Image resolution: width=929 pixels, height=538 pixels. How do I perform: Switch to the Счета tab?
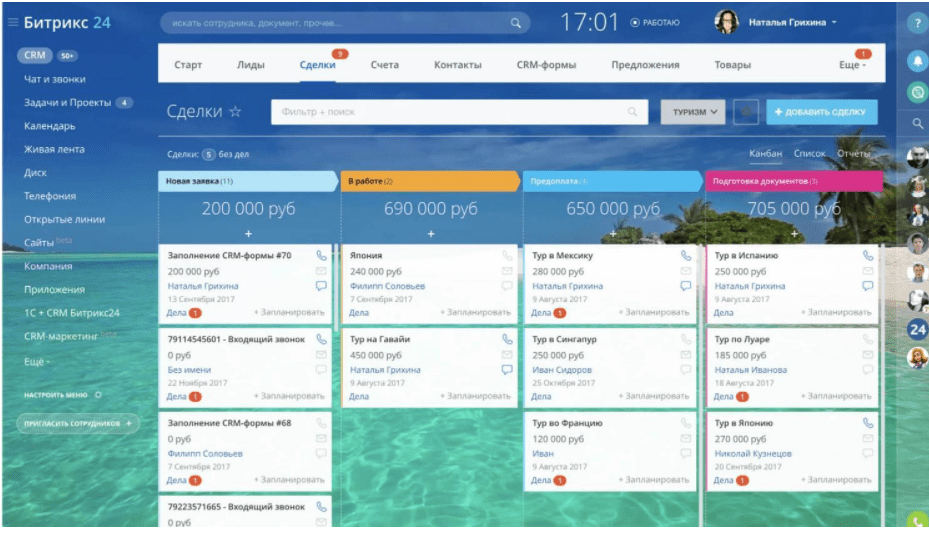tap(385, 65)
